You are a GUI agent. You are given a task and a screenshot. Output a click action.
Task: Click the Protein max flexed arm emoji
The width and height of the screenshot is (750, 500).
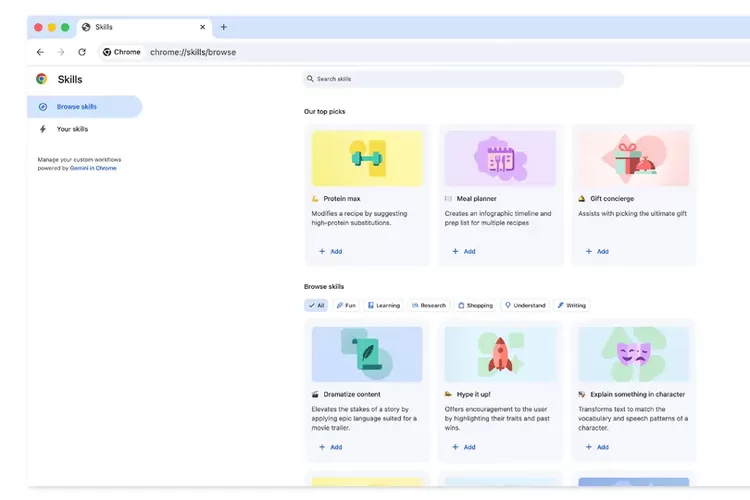tap(315, 199)
